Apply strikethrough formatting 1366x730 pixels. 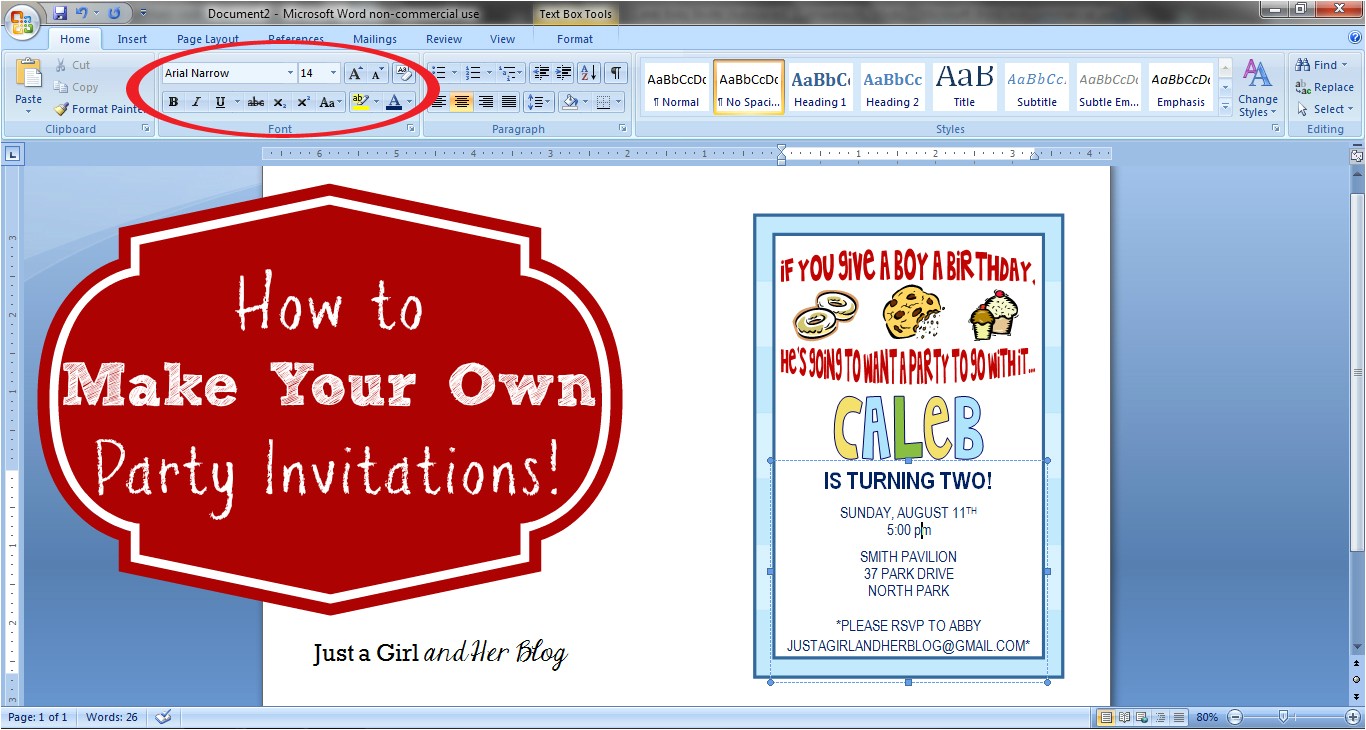click(x=256, y=101)
